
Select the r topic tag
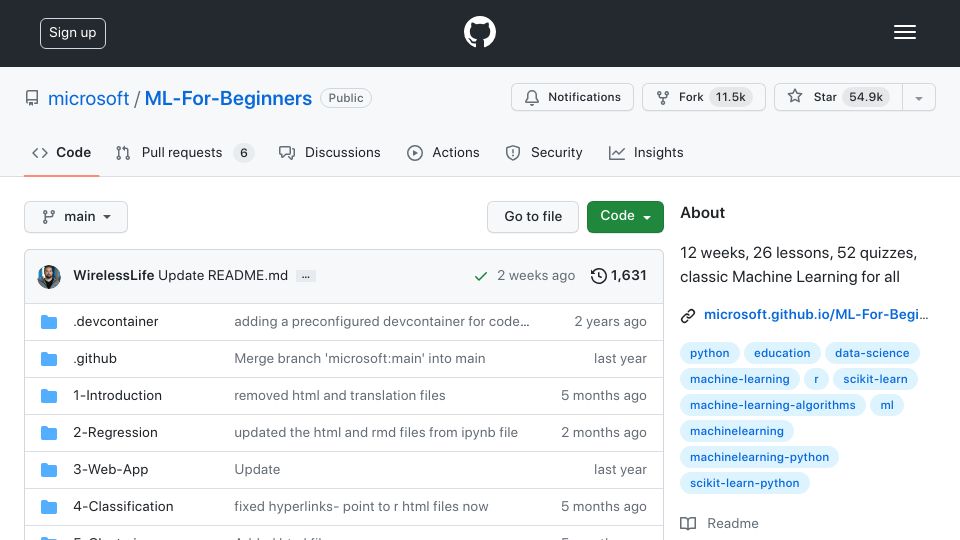coord(816,380)
